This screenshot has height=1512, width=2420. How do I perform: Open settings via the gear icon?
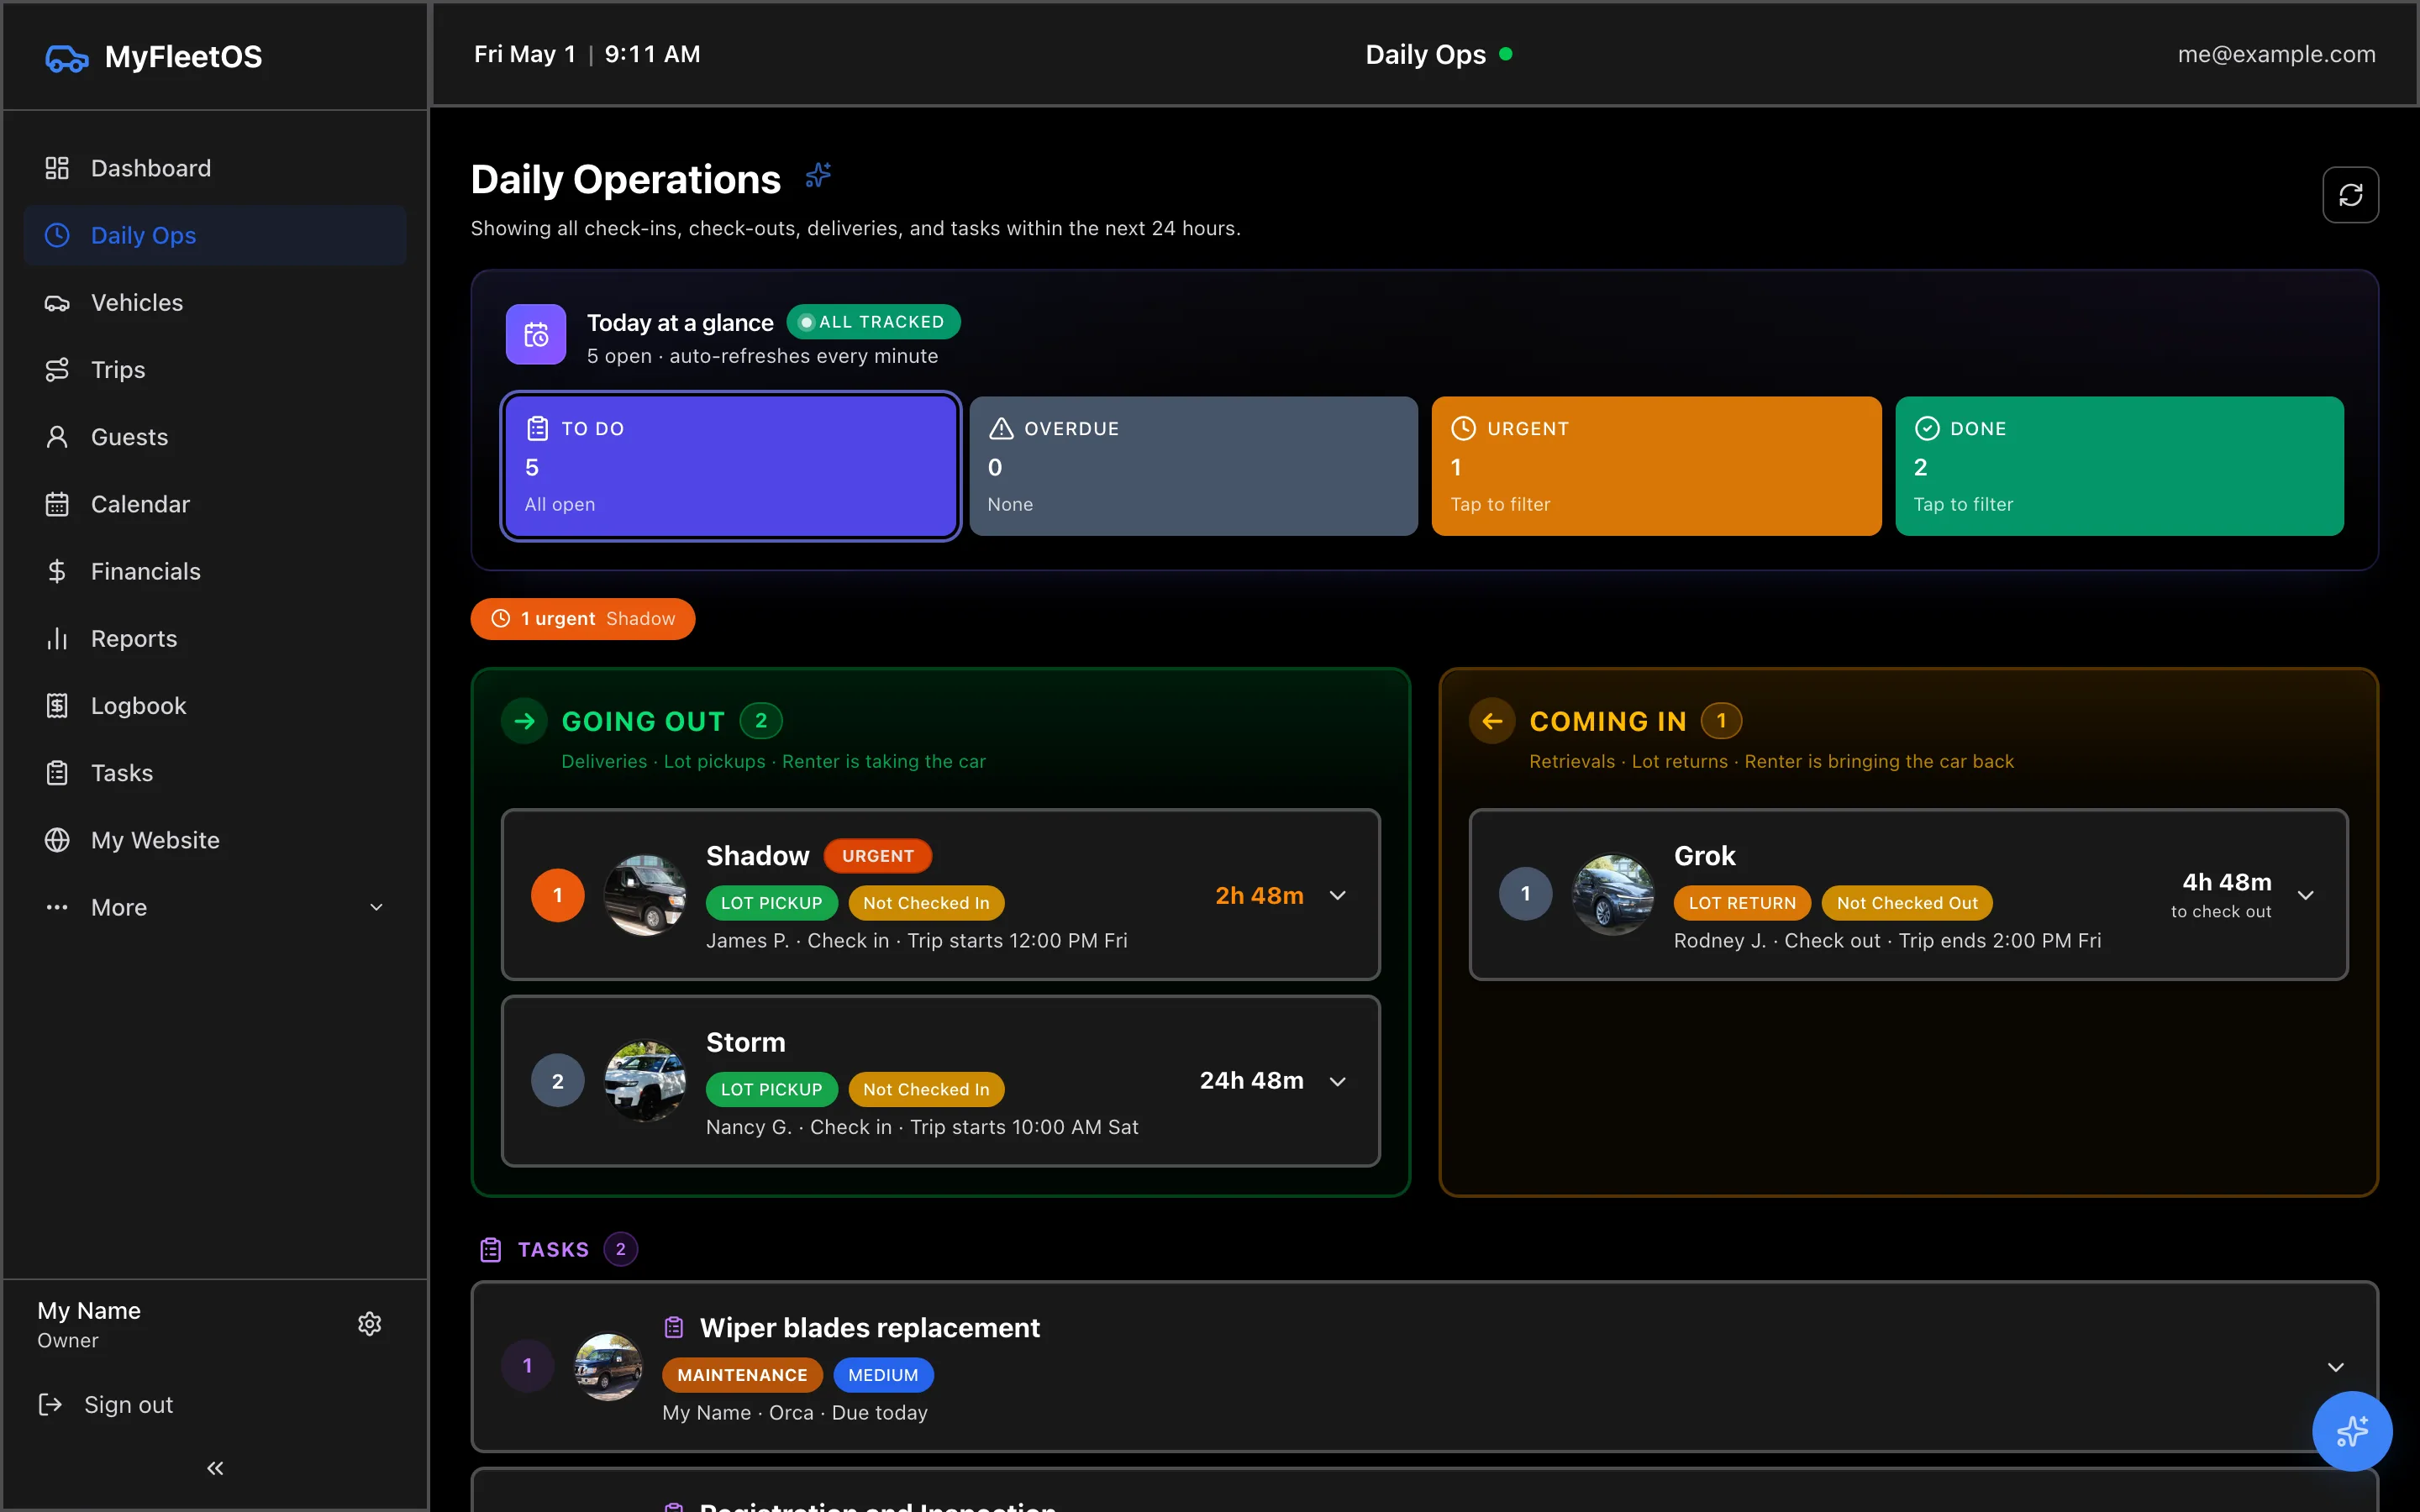tap(370, 1324)
